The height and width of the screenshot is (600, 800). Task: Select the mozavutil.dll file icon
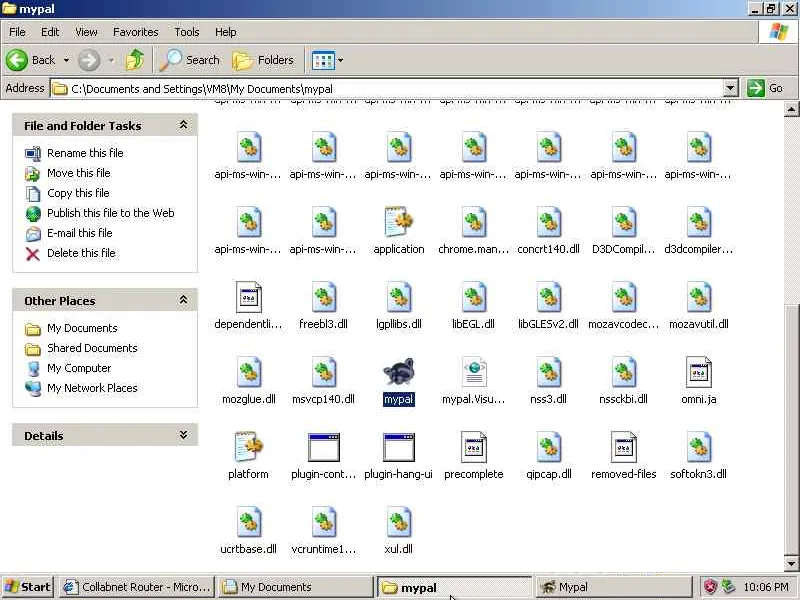point(698,297)
